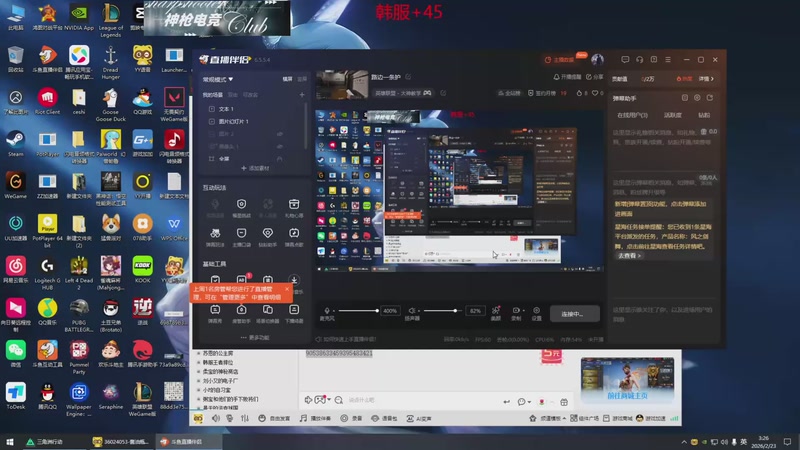Open the mixer sliders icon in YY toolbar
This screenshot has height=450, width=800.
click(245, 418)
